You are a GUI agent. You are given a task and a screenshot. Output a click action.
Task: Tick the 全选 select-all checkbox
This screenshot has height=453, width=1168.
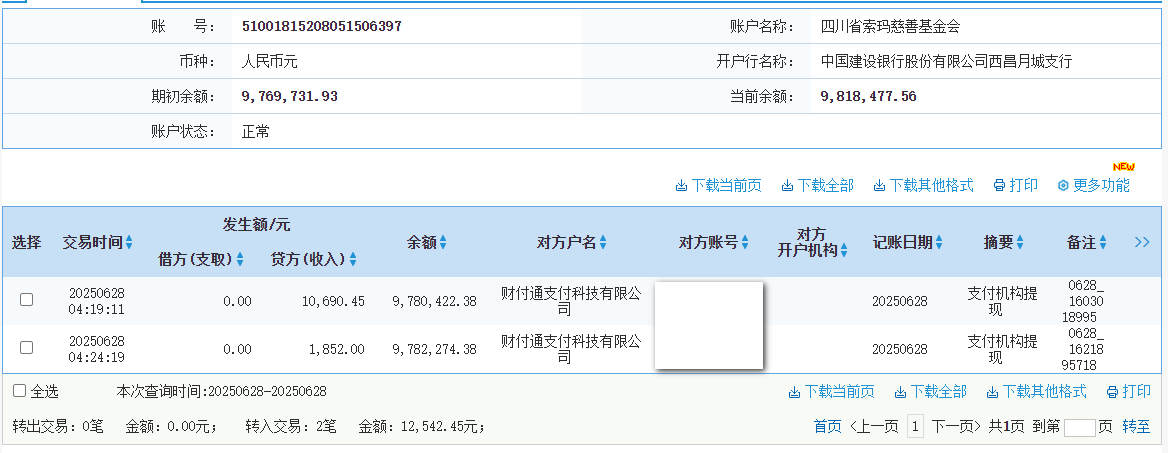tap(19, 391)
